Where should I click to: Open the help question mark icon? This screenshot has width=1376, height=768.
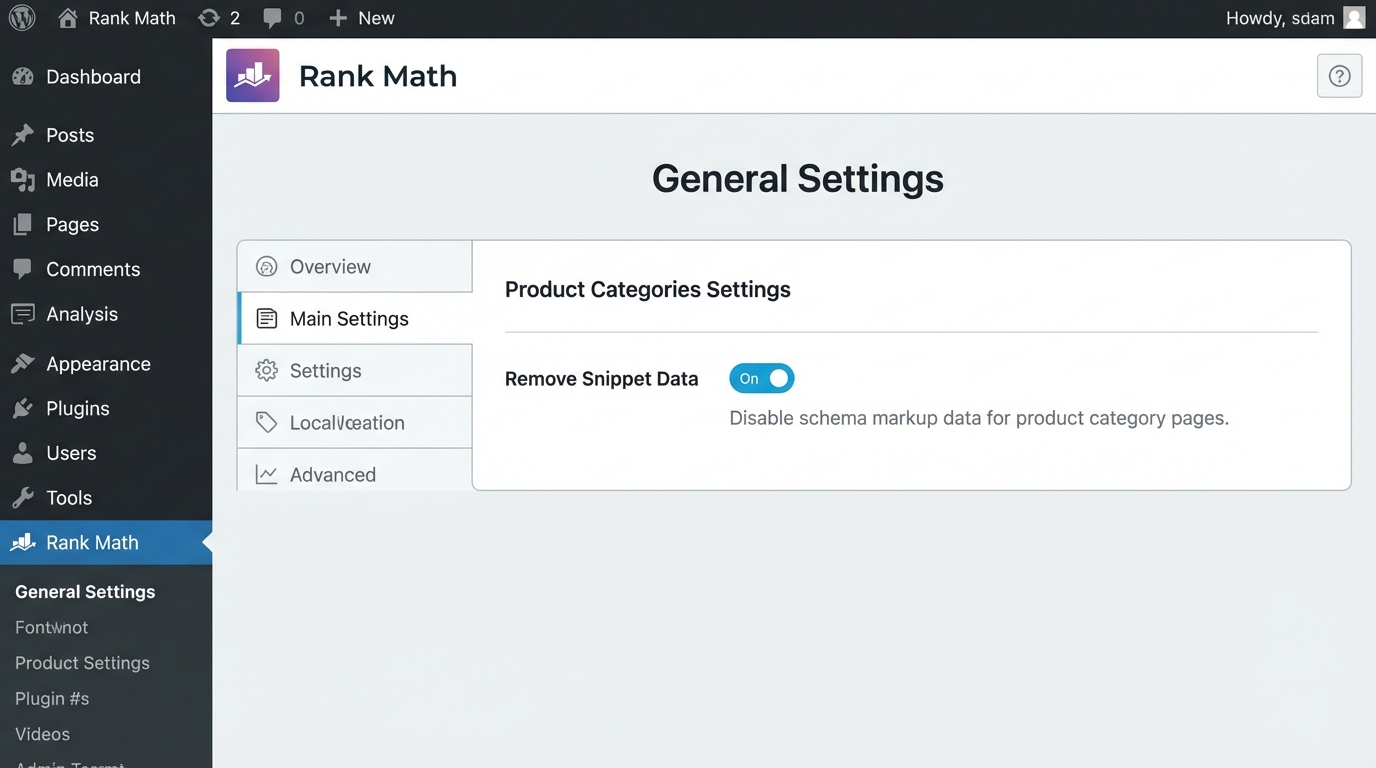pos(1339,75)
